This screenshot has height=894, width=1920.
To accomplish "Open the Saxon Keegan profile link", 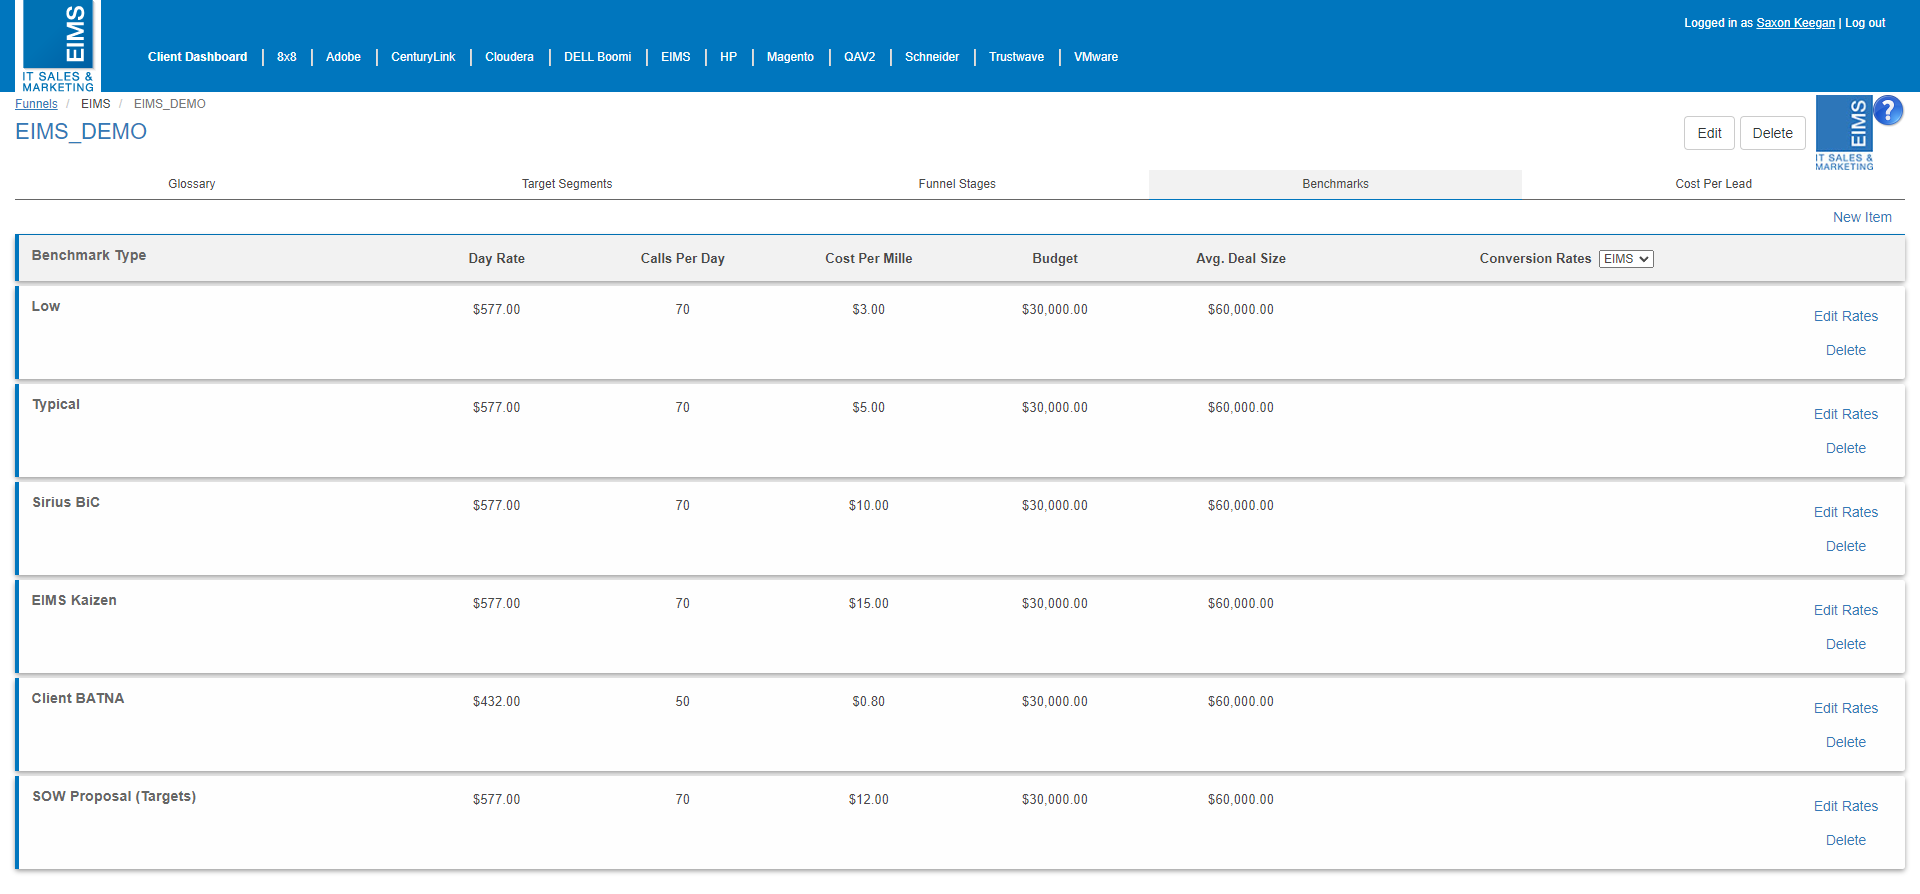I will click(1795, 23).
